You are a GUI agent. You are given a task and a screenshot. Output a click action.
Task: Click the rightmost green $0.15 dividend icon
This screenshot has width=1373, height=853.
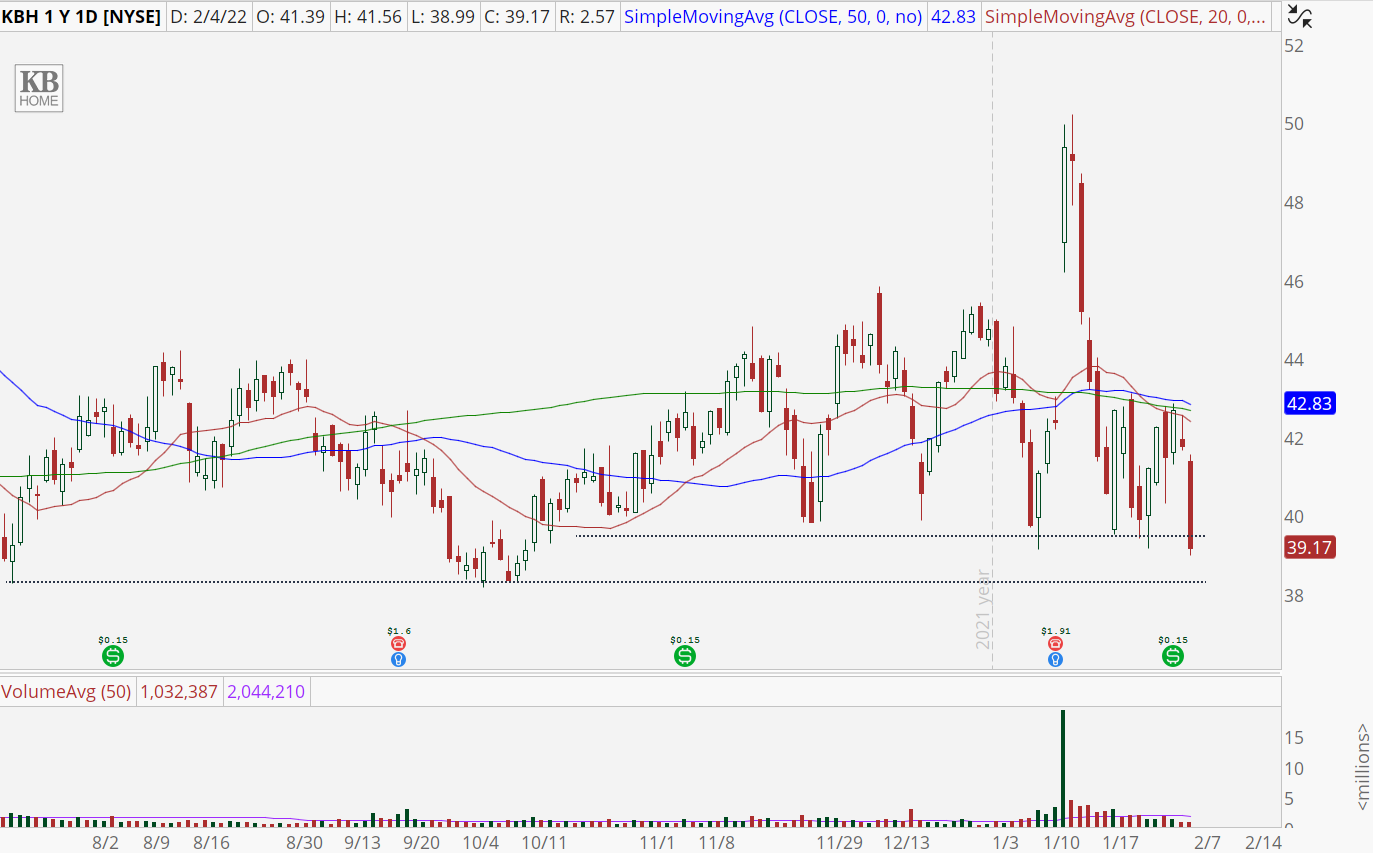coord(1172,656)
